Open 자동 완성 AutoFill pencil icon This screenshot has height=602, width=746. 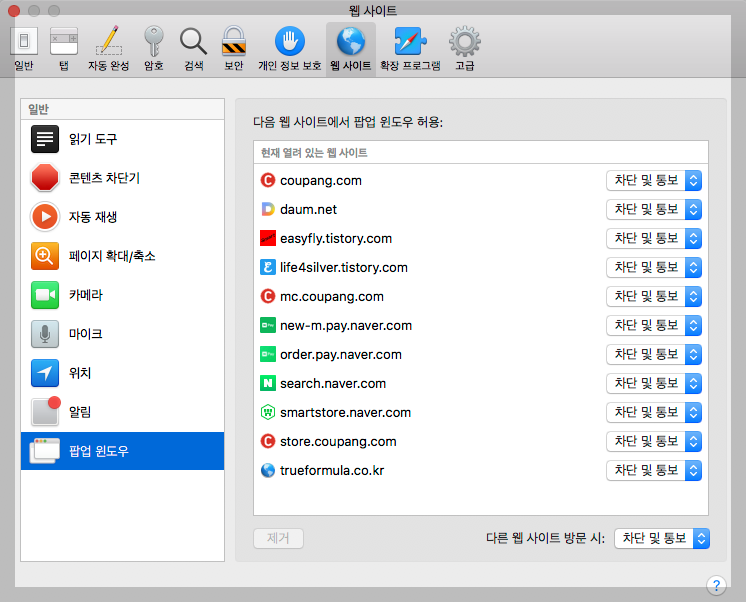pos(109,41)
